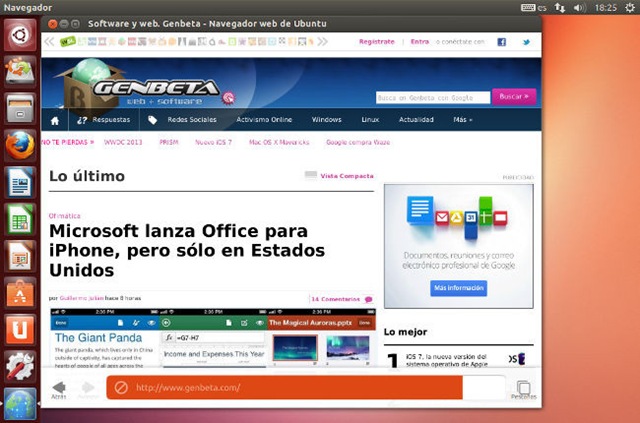Open the Ubuntu Dash home launcher icon
The image size is (640, 423).
(20, 35)
